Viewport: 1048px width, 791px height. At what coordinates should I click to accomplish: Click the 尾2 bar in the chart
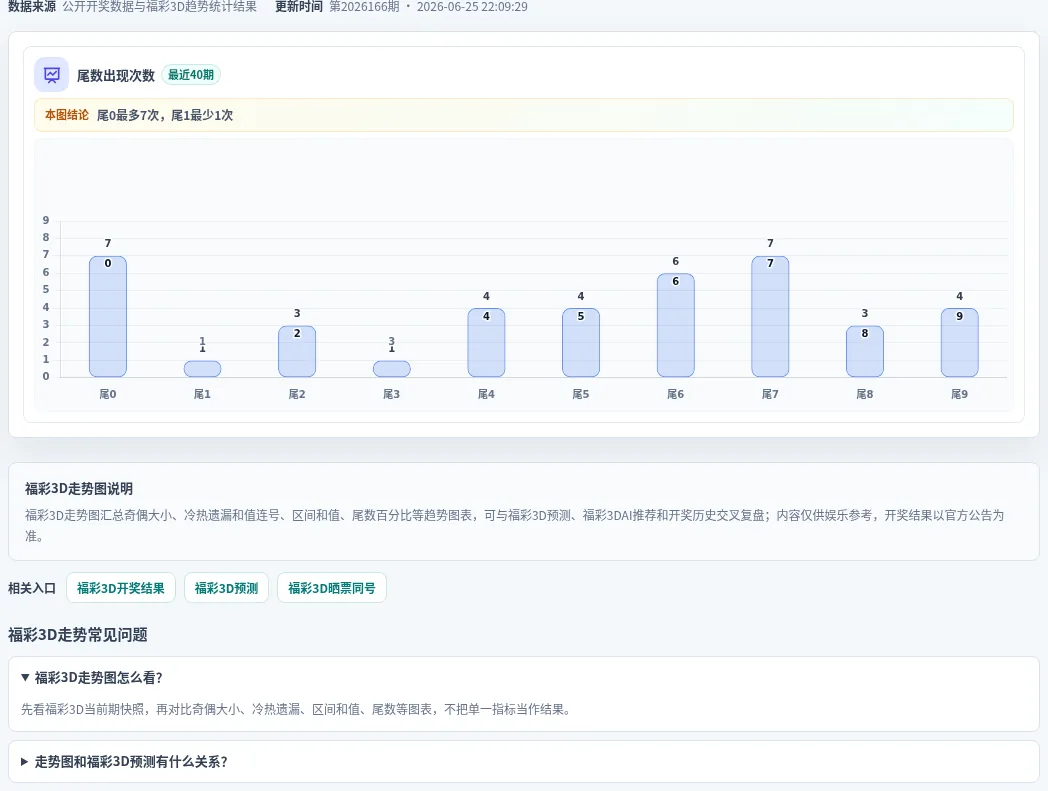click(x=297, y=351)
